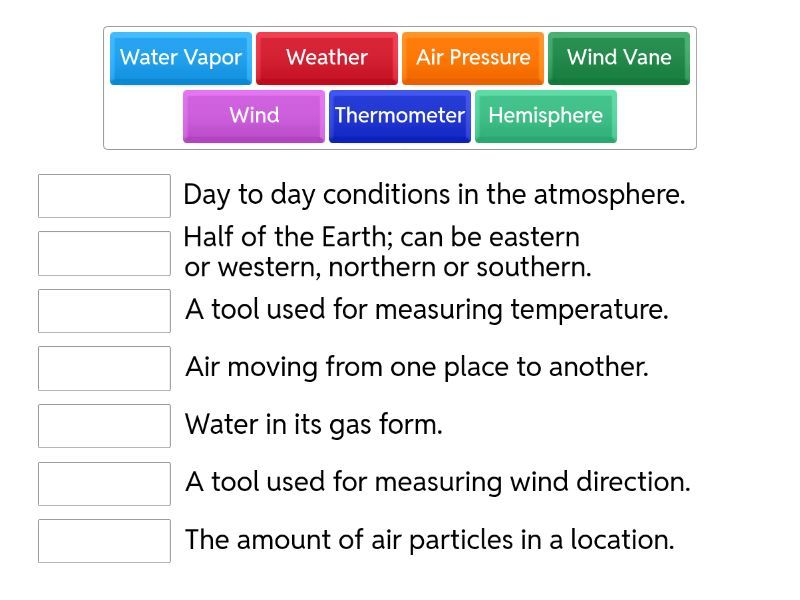This screenshot has width=800, height=600.
Task: Click the 'Half of the Earth' definition text
Action: [387, 253]
